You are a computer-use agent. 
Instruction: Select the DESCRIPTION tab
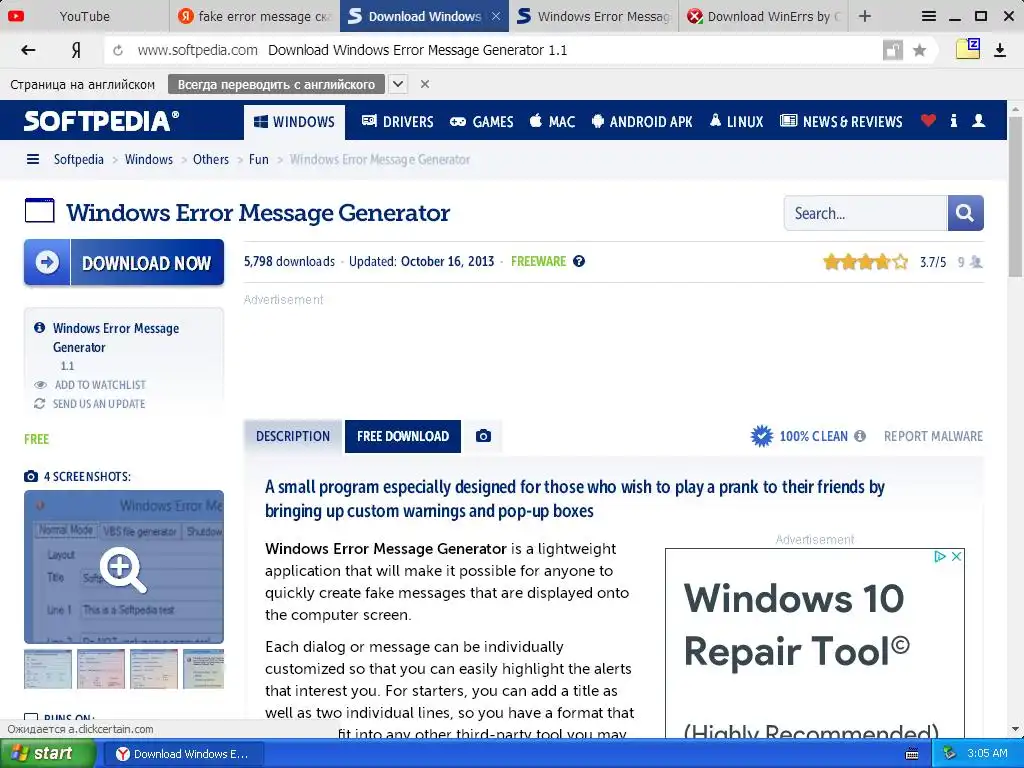[293, 436]
